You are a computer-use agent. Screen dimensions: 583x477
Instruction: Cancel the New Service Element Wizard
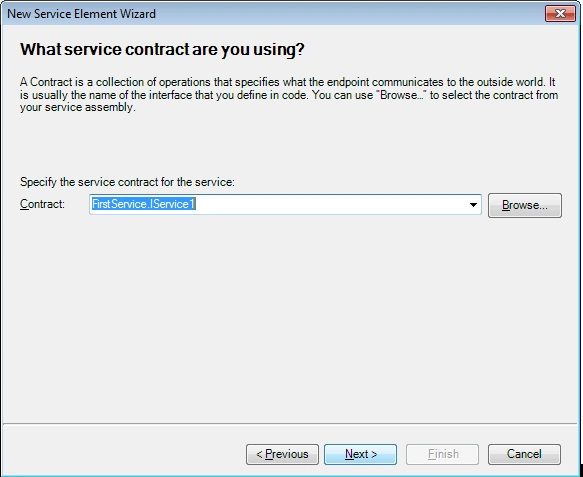pyautogui.click(x=524, y=454)
